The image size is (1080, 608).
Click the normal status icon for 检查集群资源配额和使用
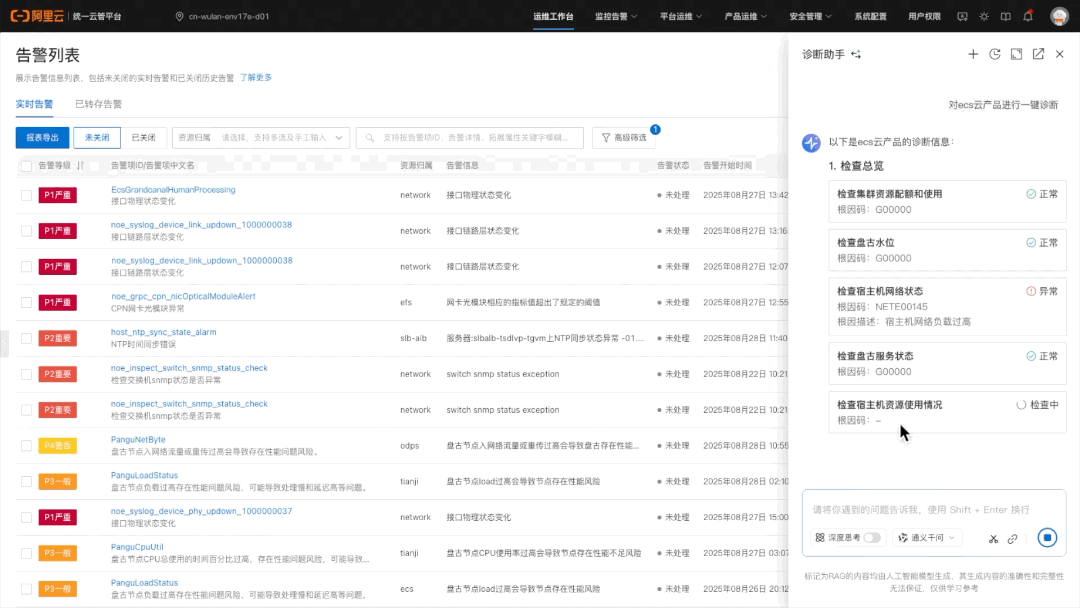(1030, 194)
